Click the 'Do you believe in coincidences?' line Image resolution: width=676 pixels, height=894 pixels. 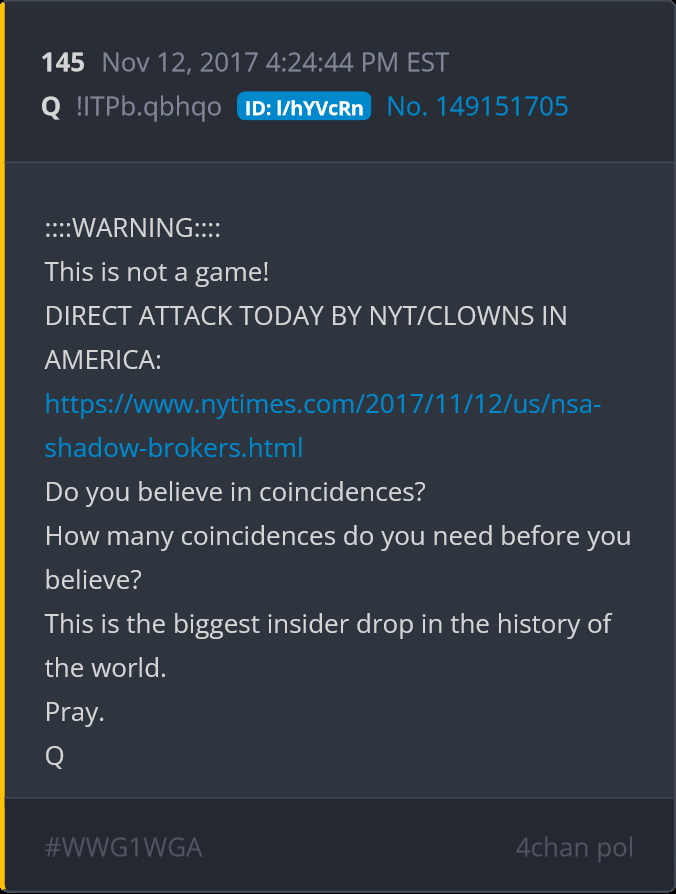[x=235, y=492]
